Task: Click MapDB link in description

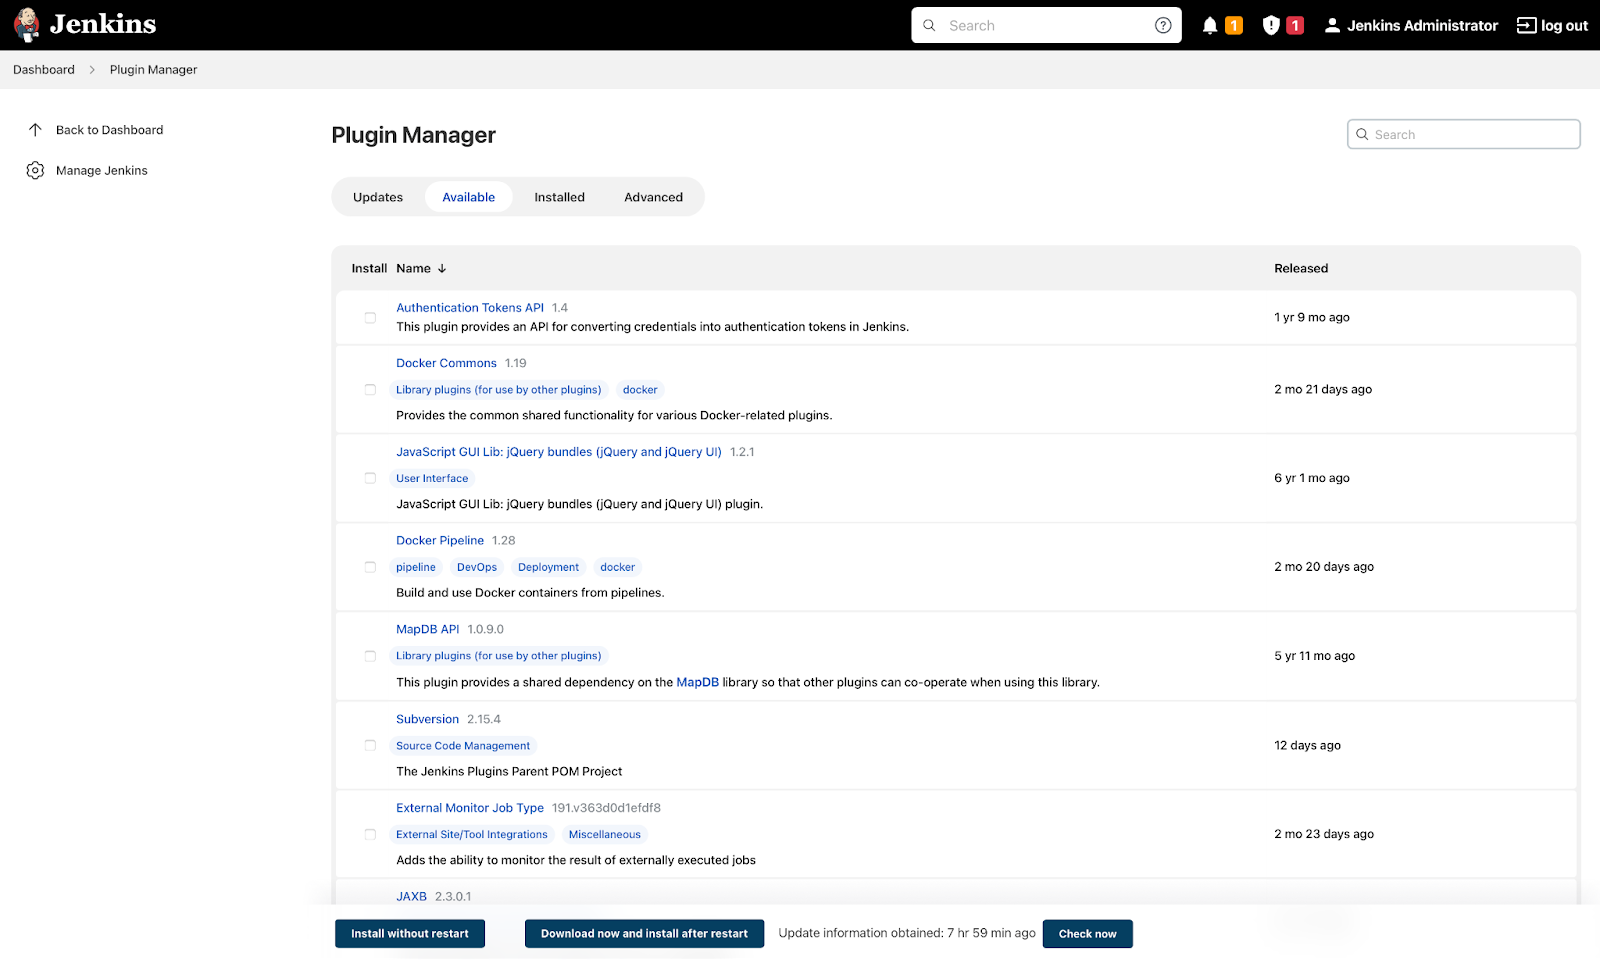Action: (x=698, y=683)
